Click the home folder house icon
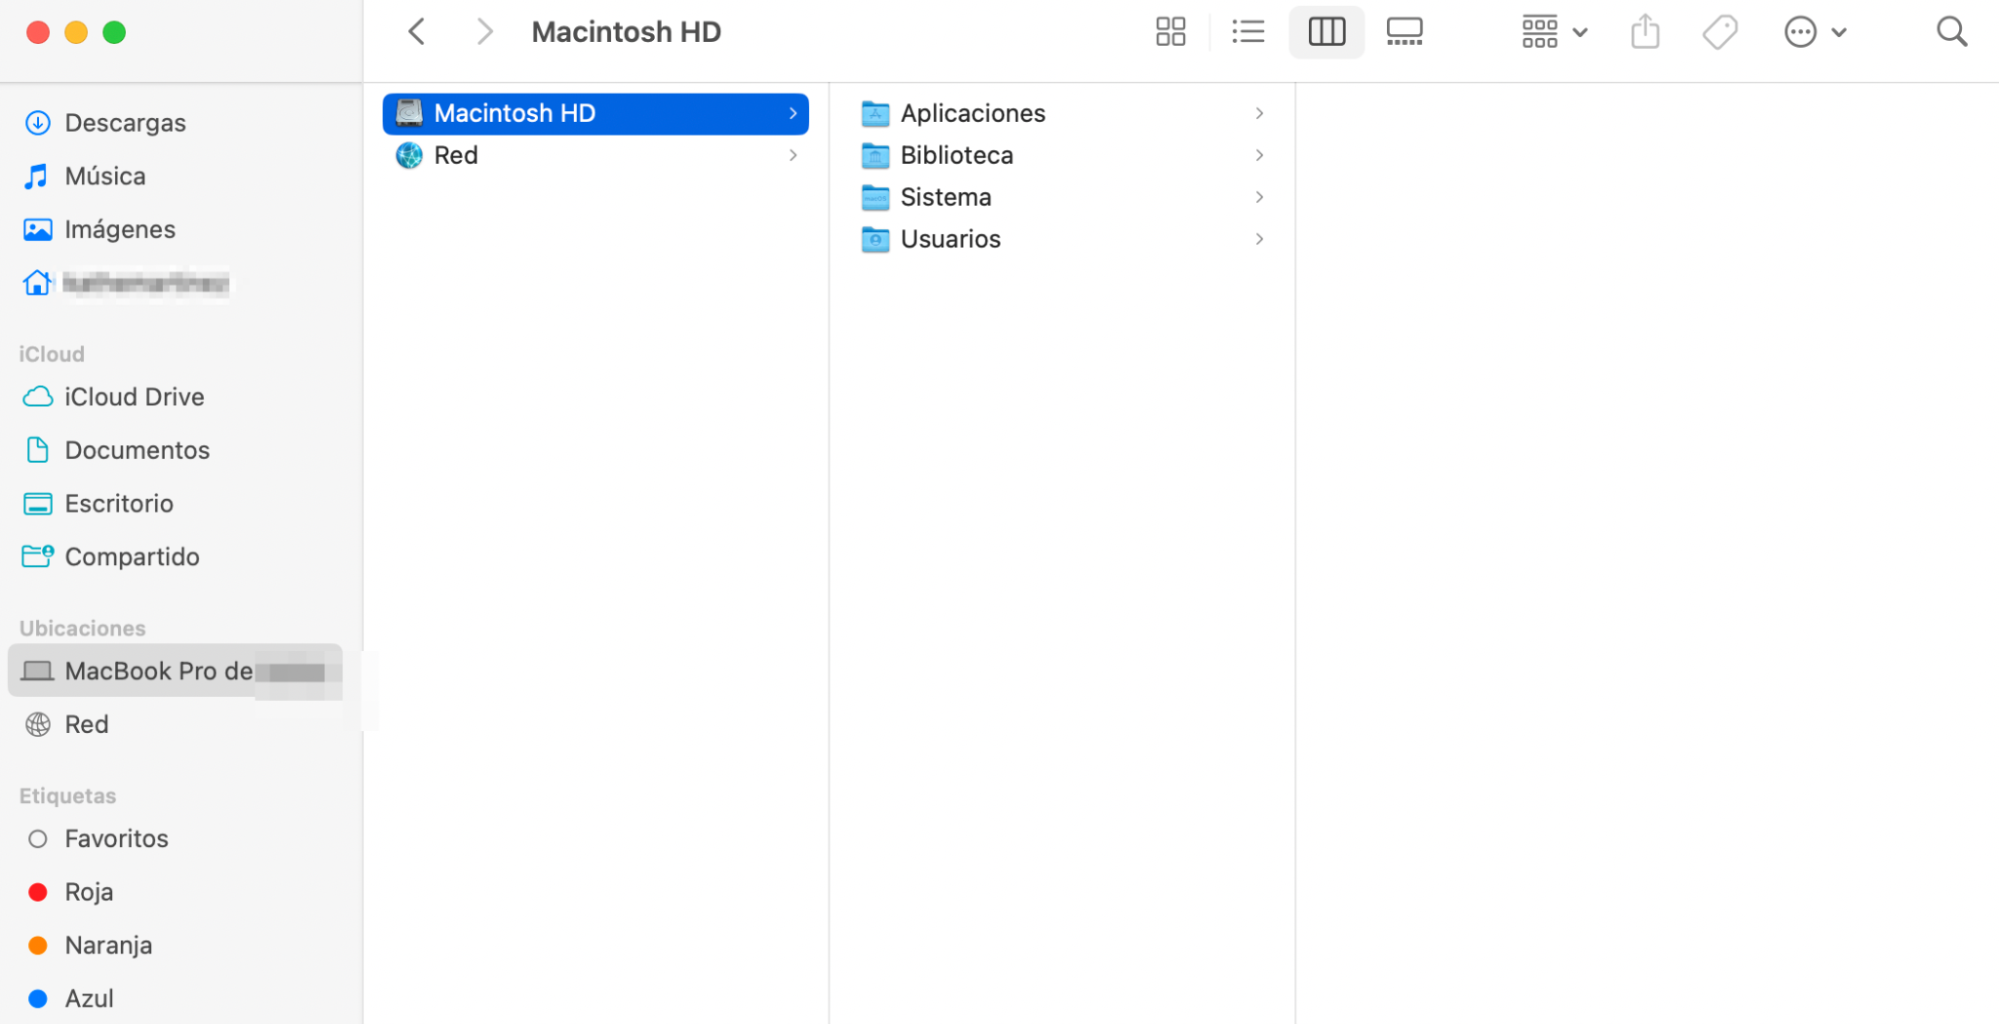The image size is (1999, 1024). click(x=38, y=283)
